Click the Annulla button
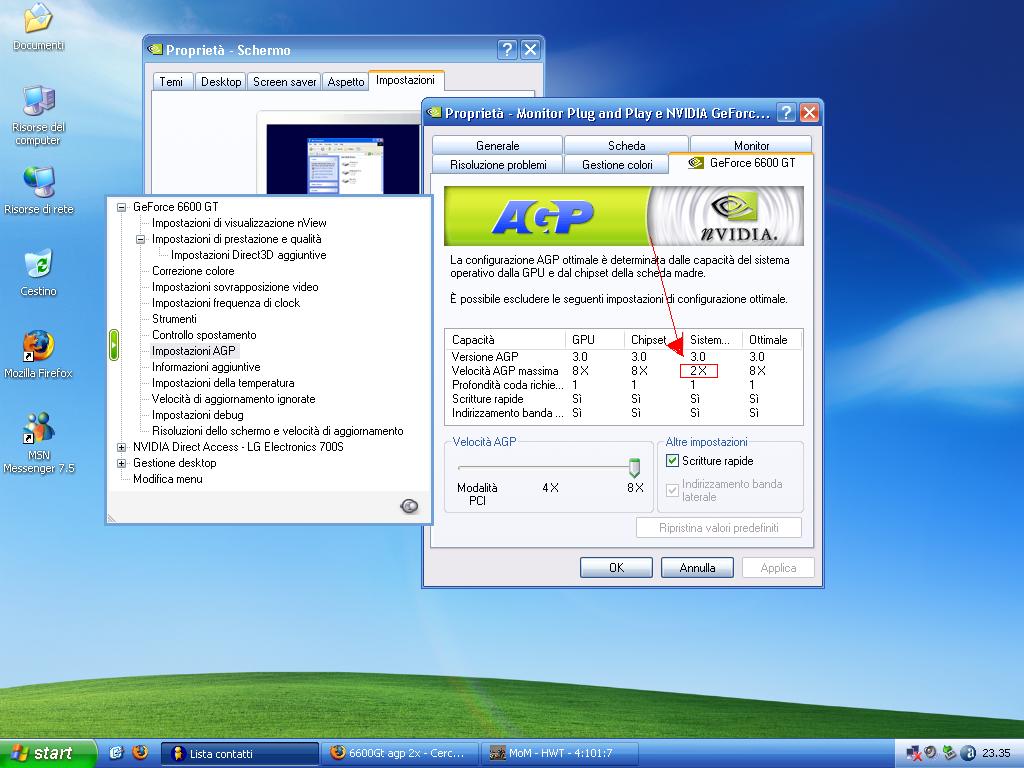This screenshot has height=768, width=1024. tap(697, 568)
